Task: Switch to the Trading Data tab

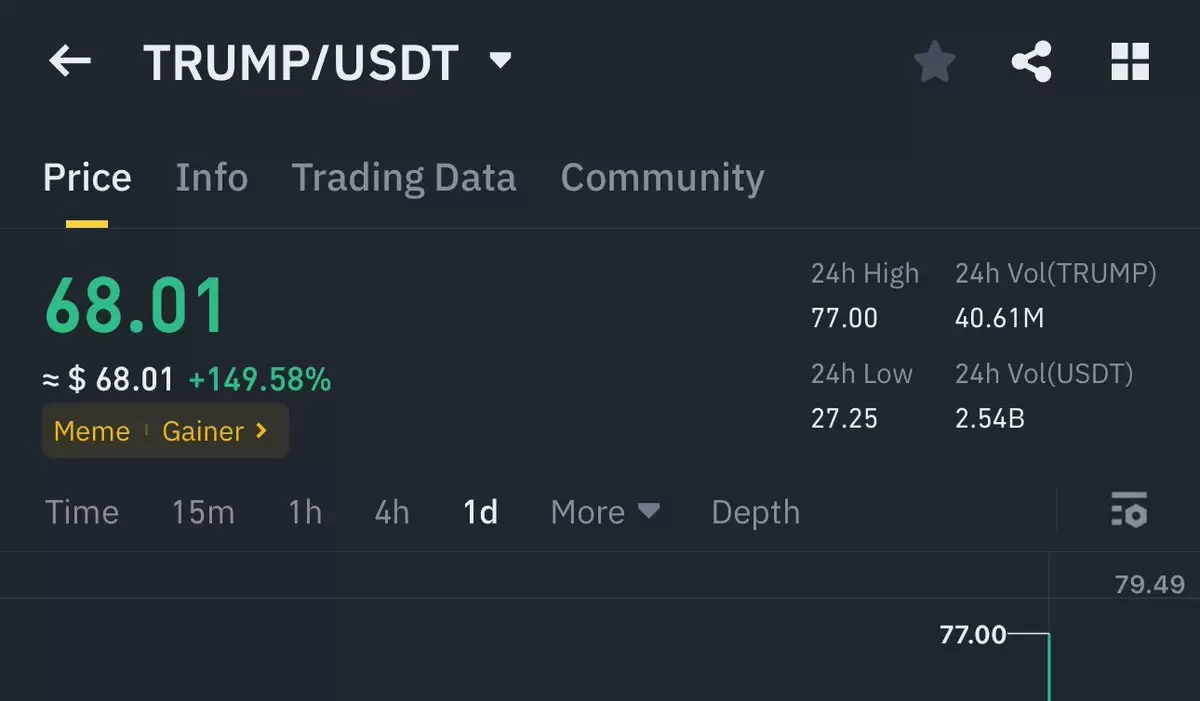Action: [x=404, y=178]
